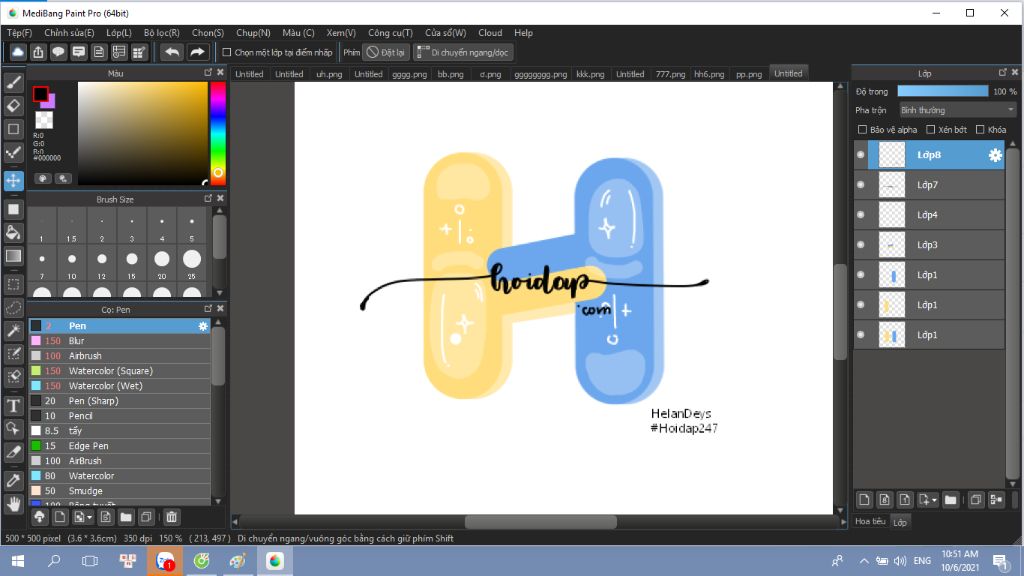Select the Edge Pen brush
The width and height of the screenshot is (1024, 576).
point(120,446)
